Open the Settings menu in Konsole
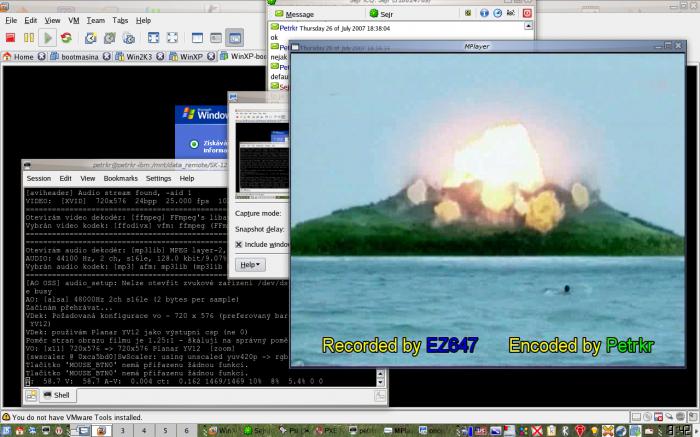This screenshot has width=700, height=437. click(x=158, y=179)
